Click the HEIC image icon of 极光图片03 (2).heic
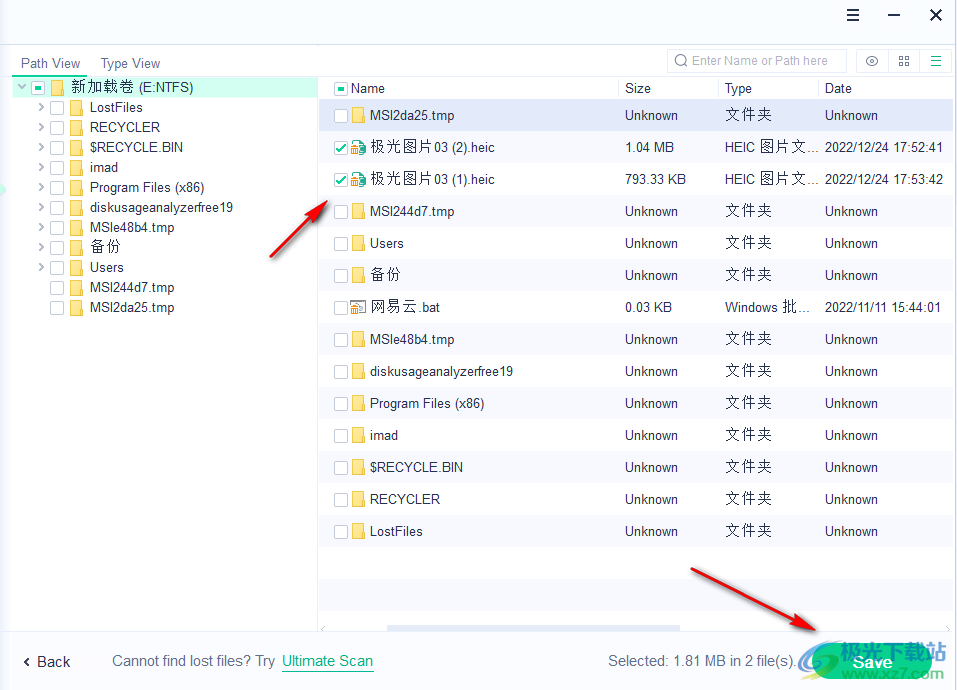Image resolution: width=957 pixels, height=690 pixels. tap(360, 147)
